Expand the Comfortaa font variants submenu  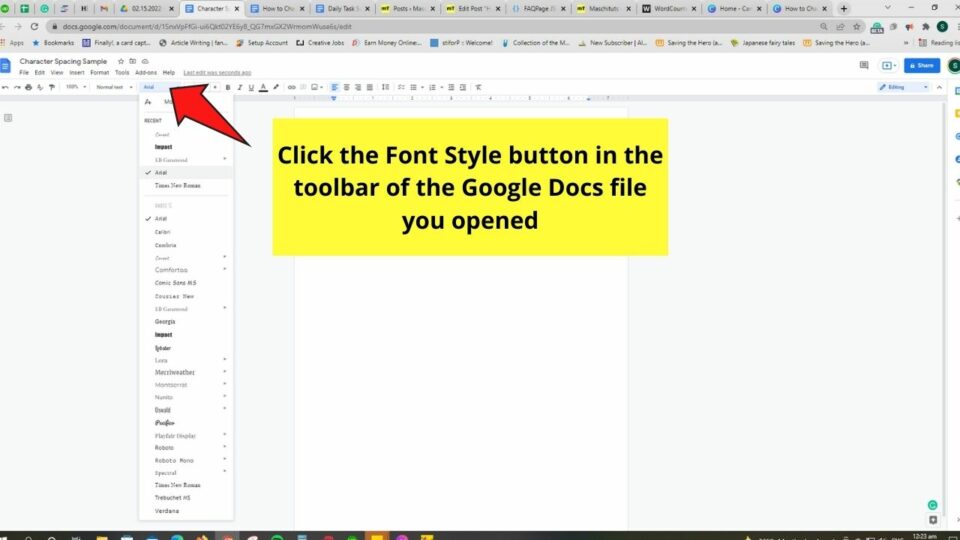point(225,269)
